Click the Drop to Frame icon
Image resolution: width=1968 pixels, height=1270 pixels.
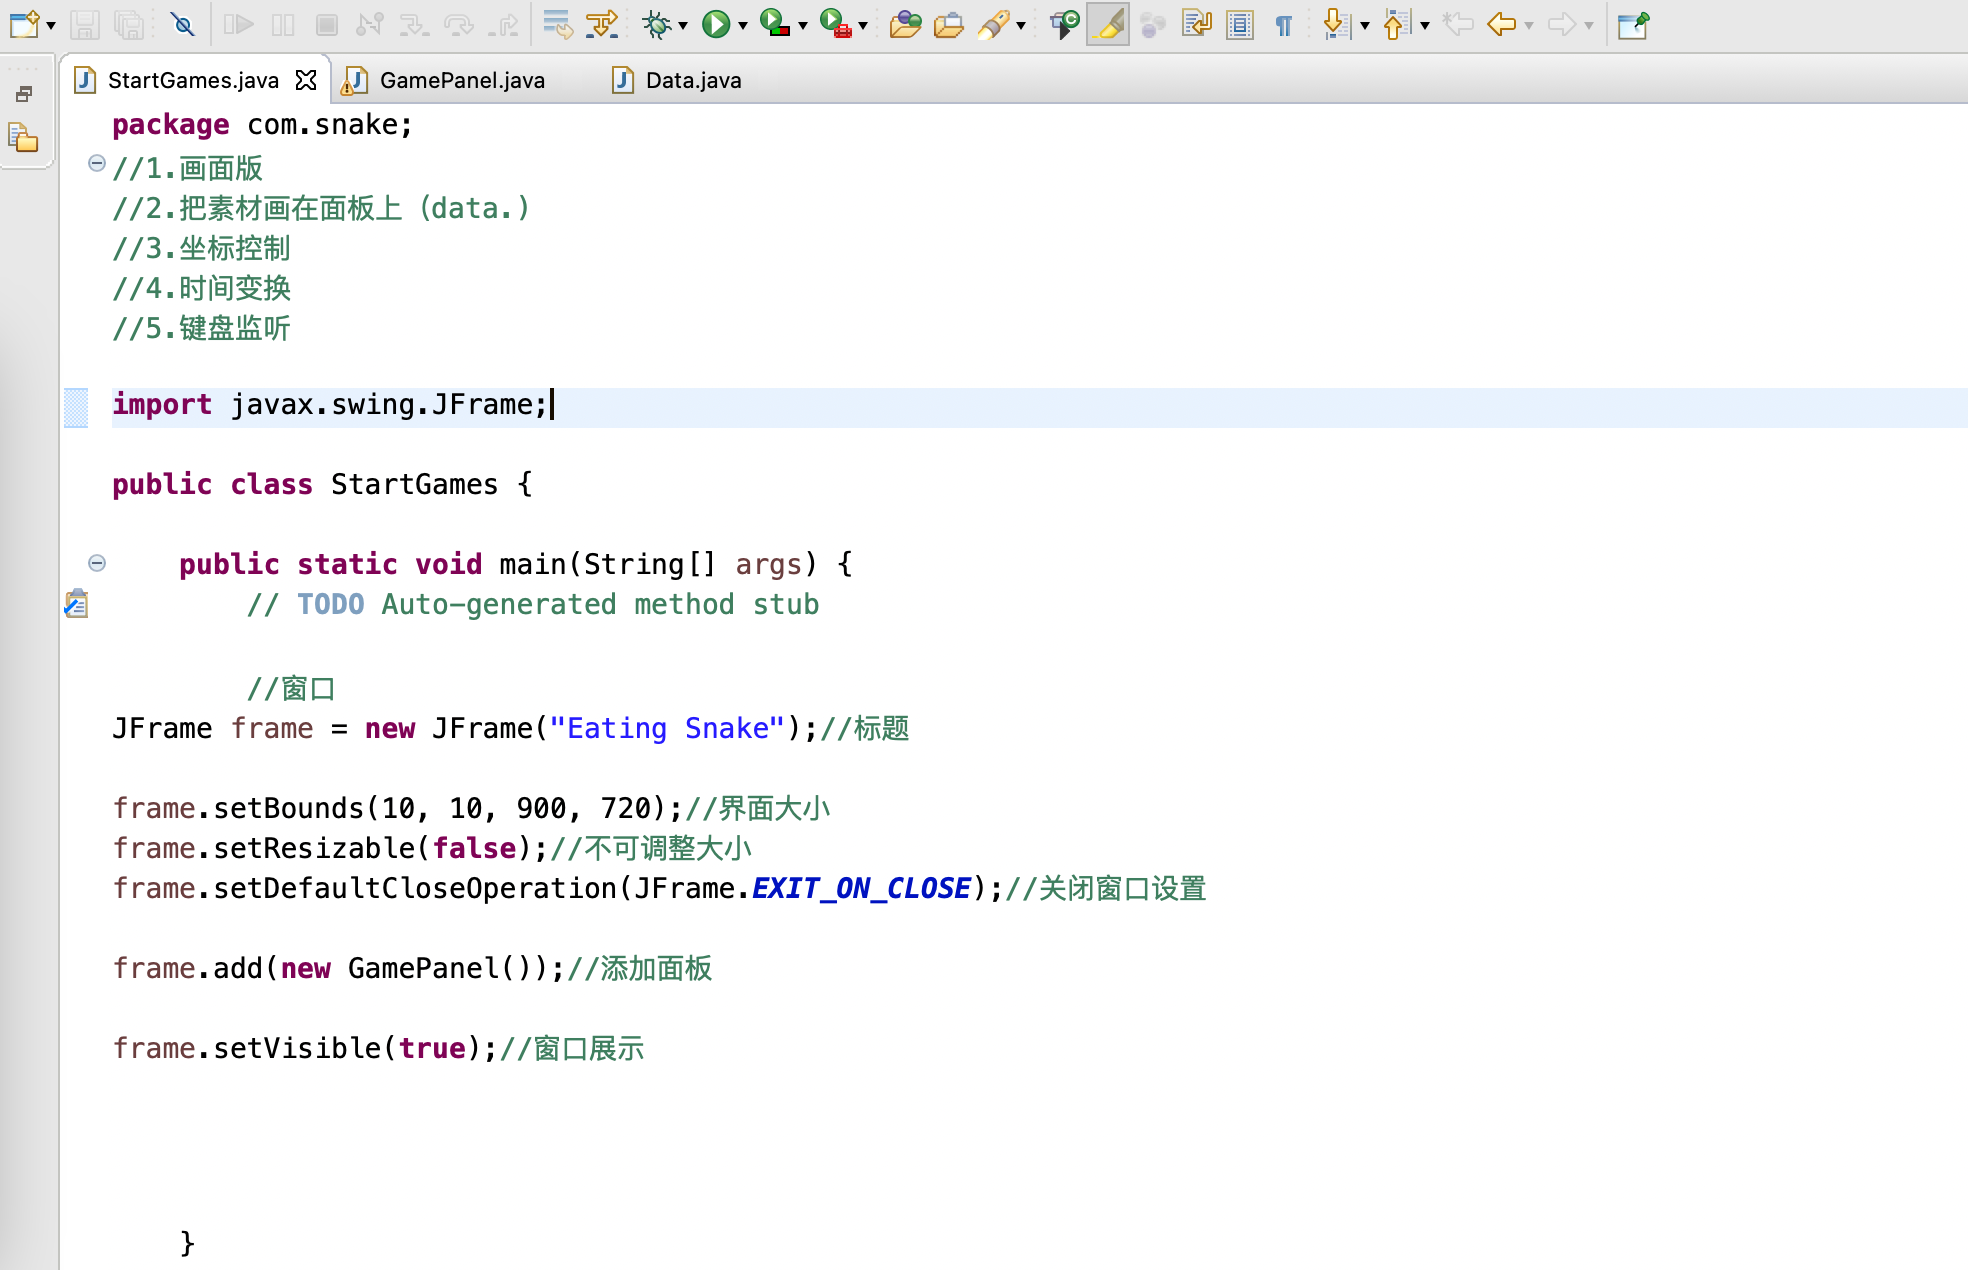(557, 24)
